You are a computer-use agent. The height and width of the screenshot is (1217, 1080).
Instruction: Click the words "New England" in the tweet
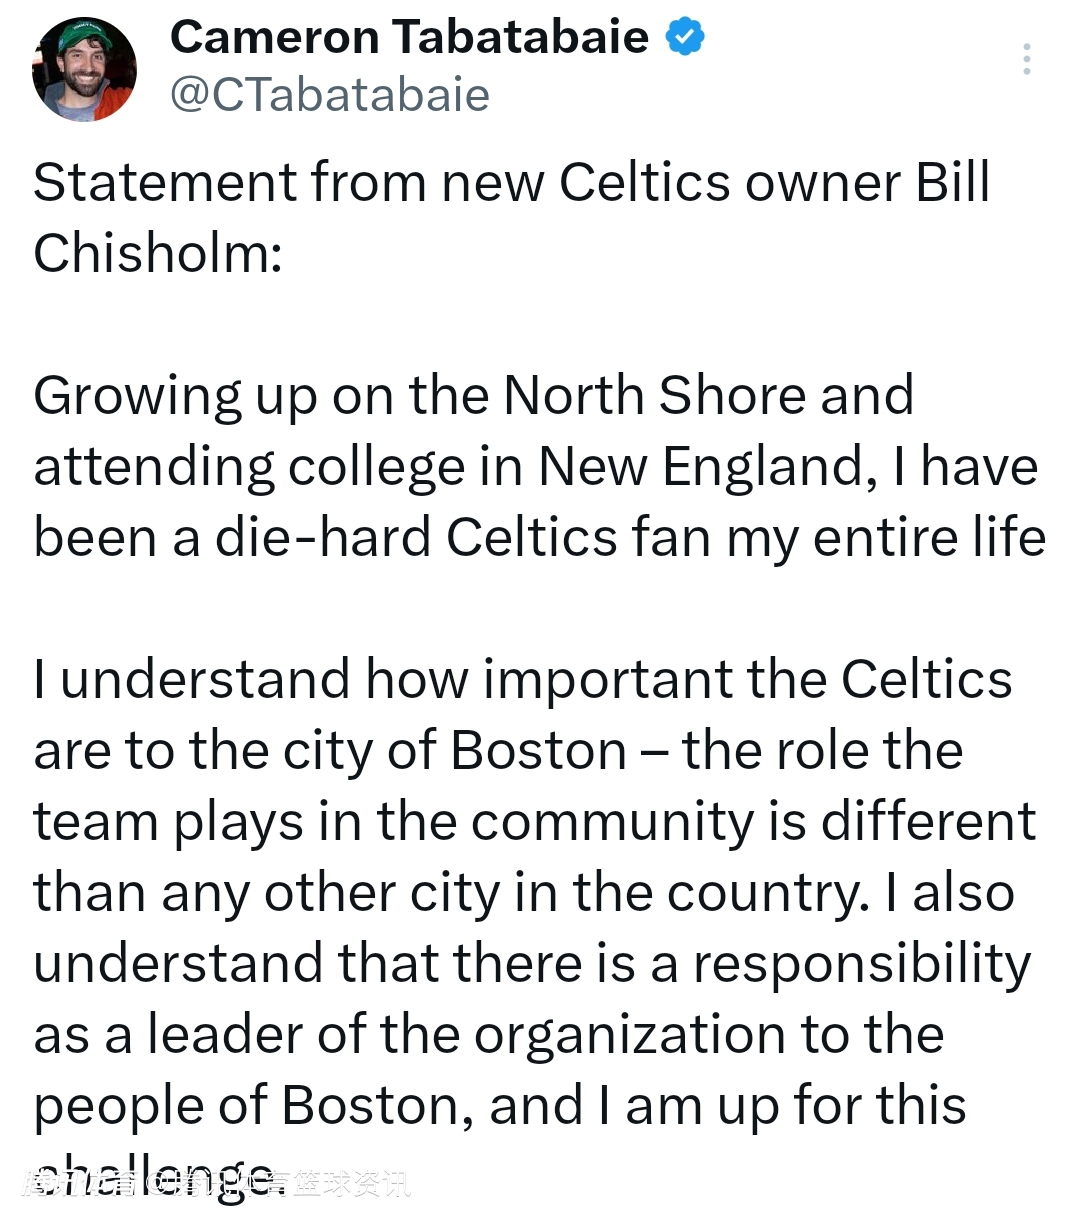coord(701,466)
